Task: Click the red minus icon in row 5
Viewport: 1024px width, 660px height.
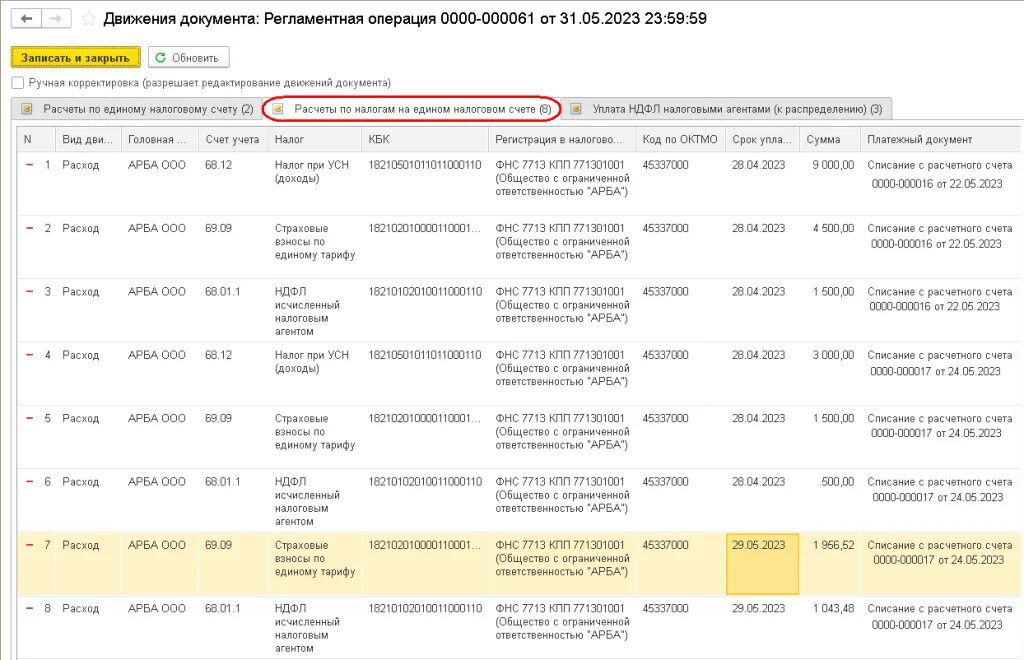Action: click(x=29, y=418)
